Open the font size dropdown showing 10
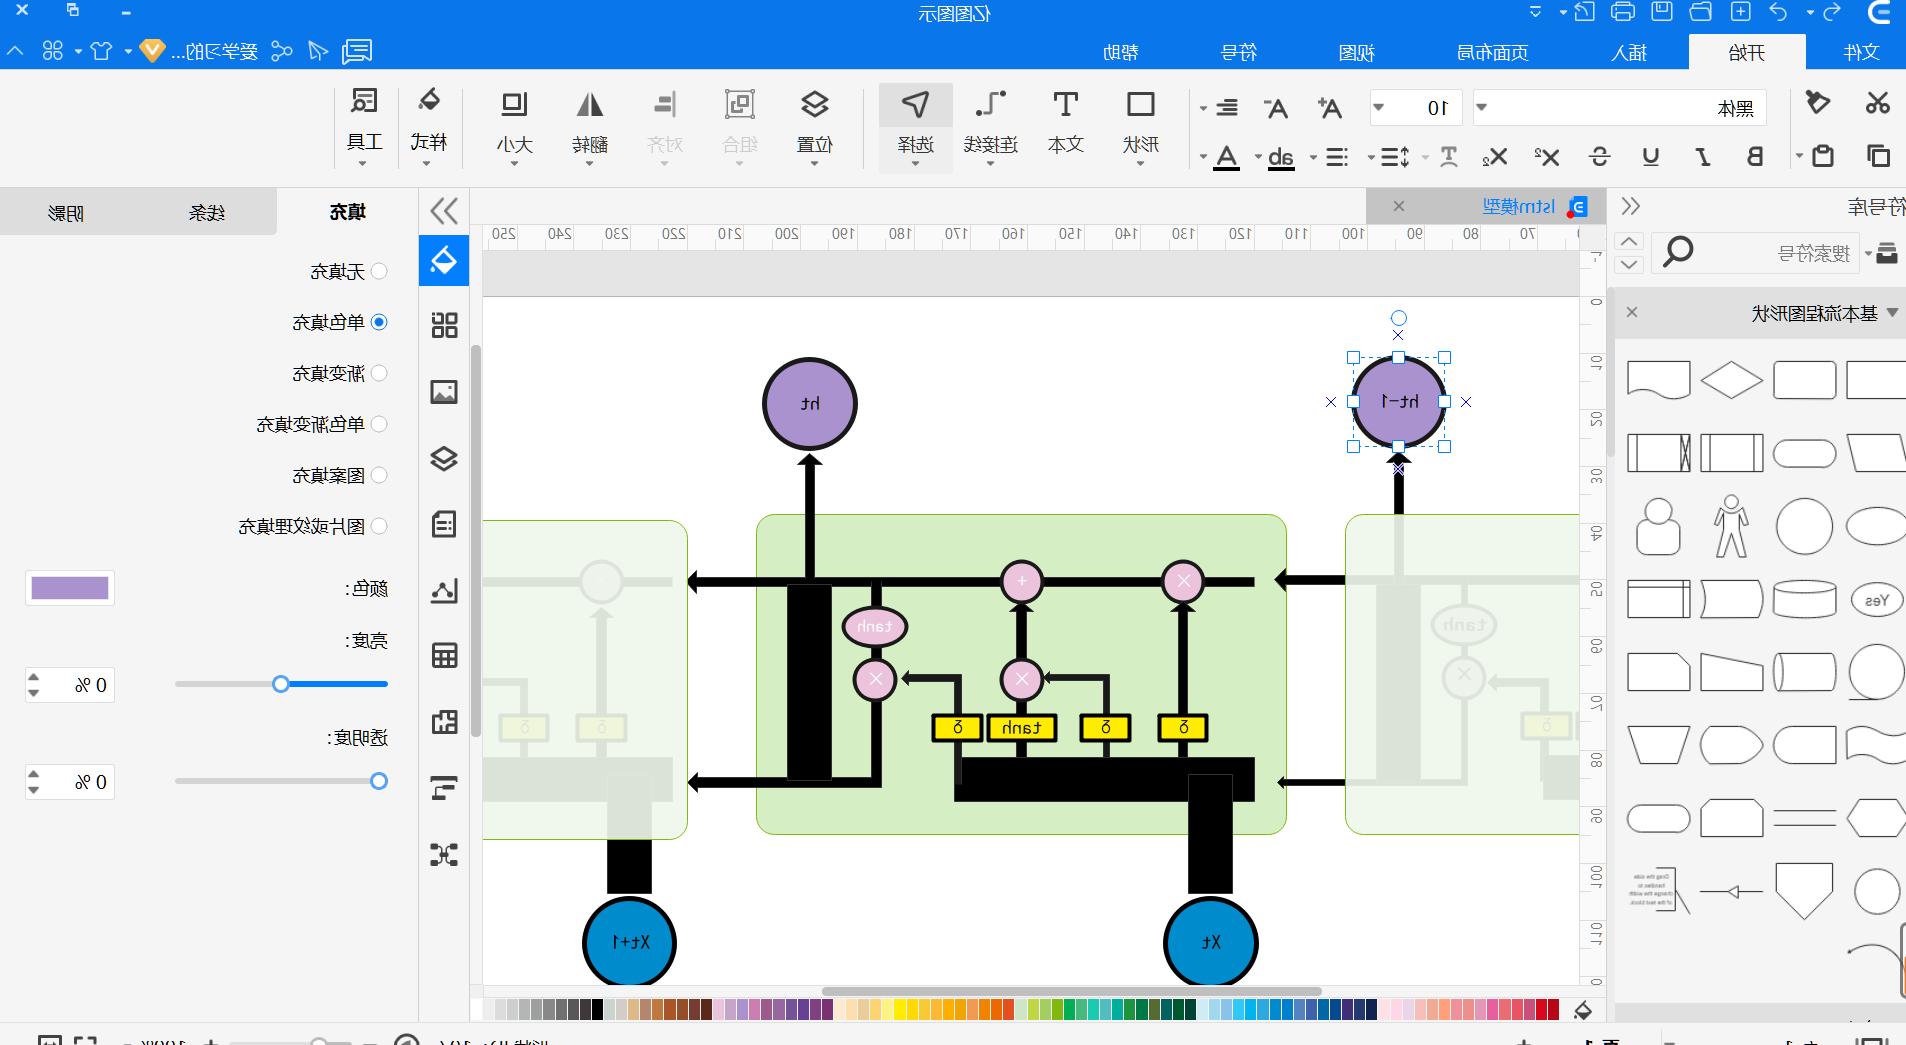The width and height of the screenshot is (1906, 1045). pos(1378,108)
